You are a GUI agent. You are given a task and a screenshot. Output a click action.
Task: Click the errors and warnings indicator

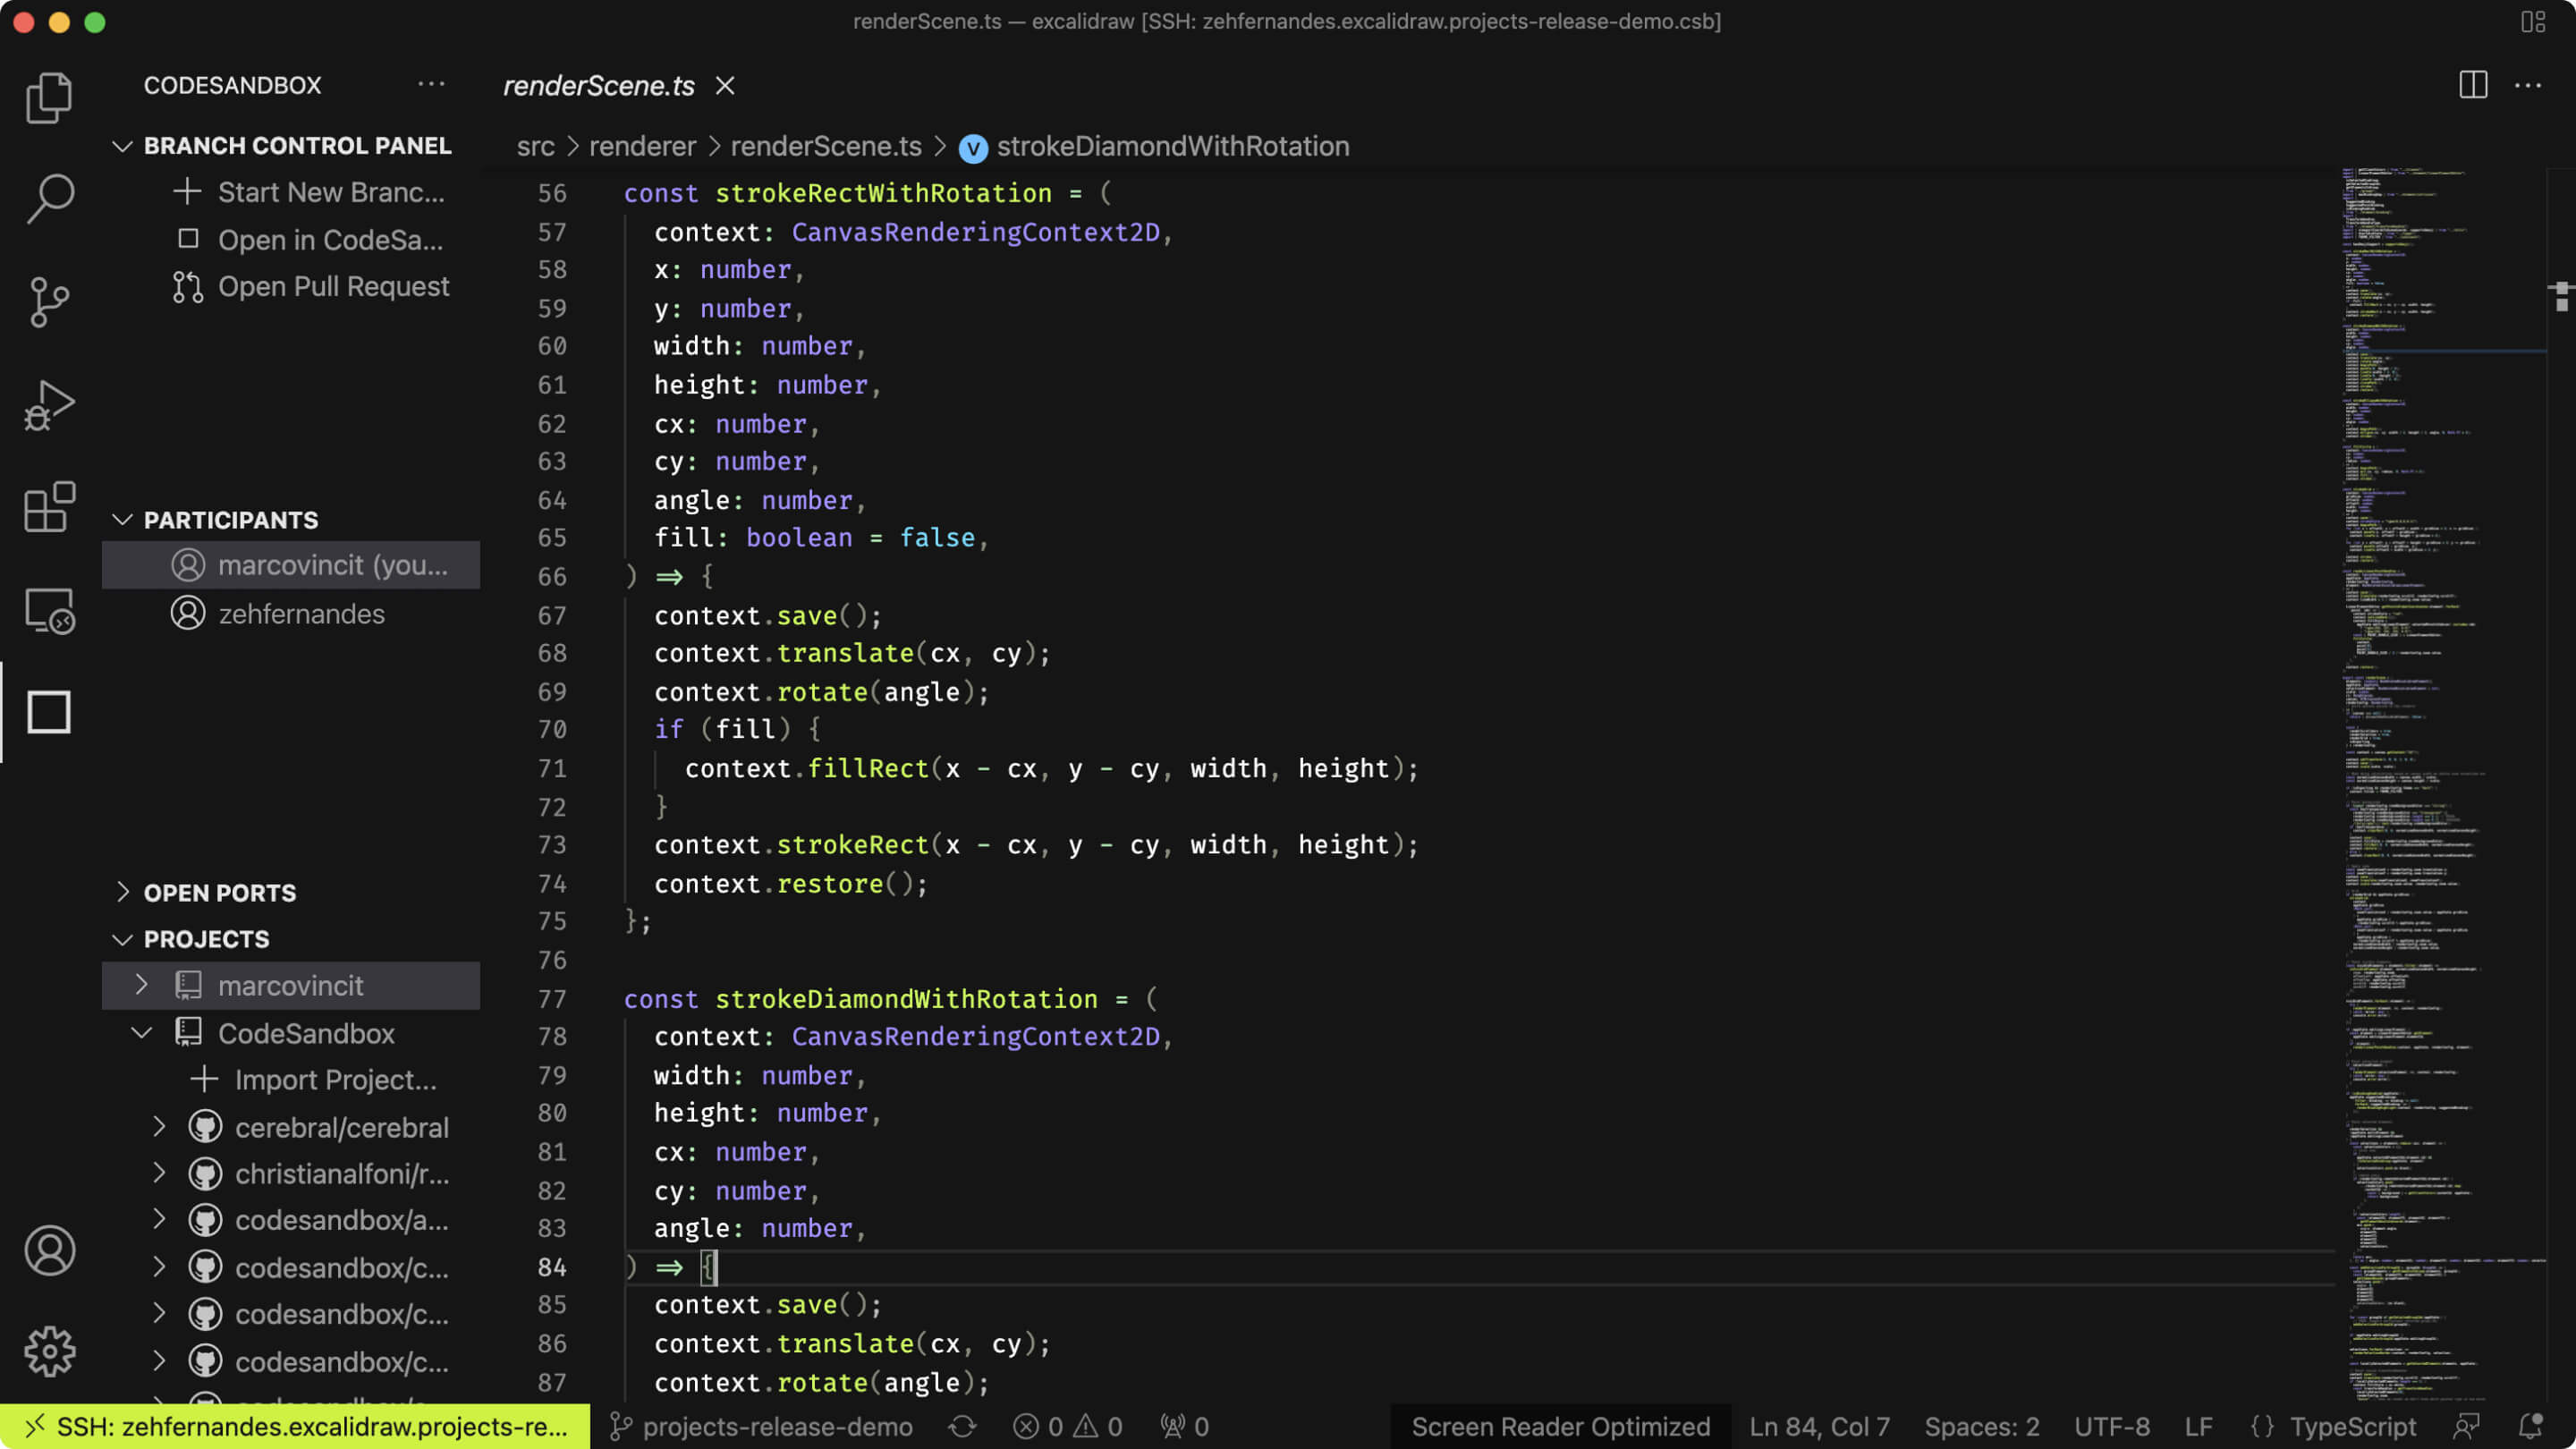coord(1067,1426)
